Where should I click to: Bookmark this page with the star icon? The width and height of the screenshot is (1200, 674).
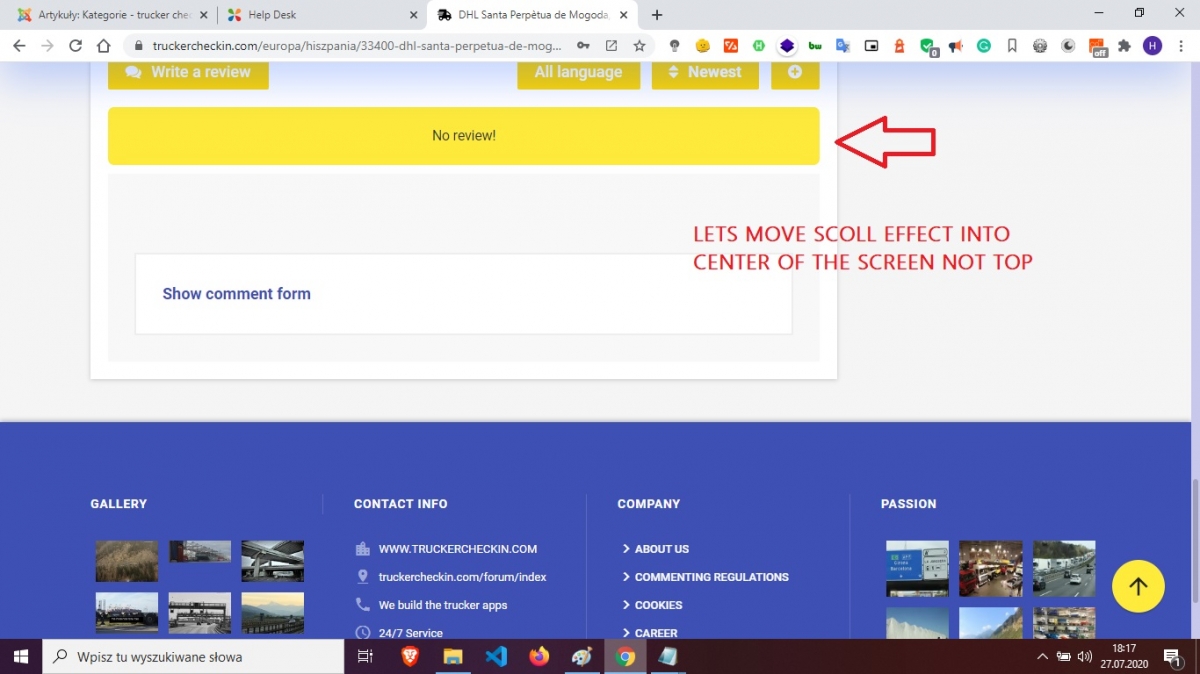click(x=639, y=46)
